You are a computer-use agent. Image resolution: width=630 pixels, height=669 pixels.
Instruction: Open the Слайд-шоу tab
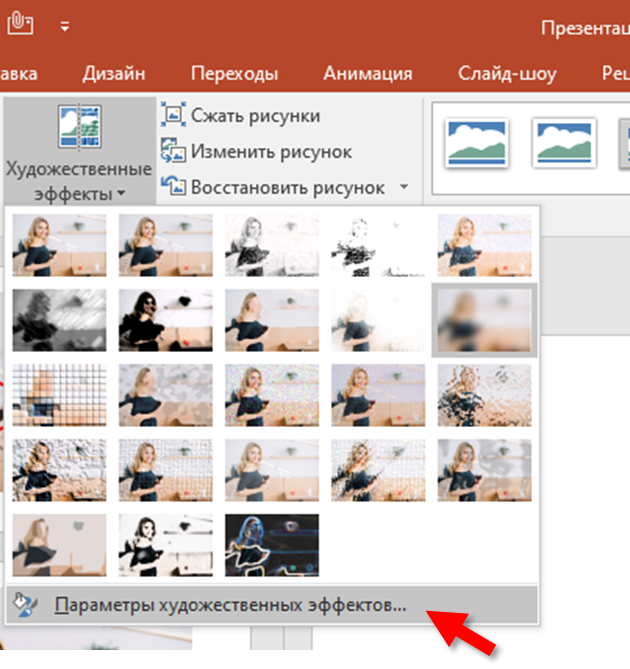(x=507, y=73)
